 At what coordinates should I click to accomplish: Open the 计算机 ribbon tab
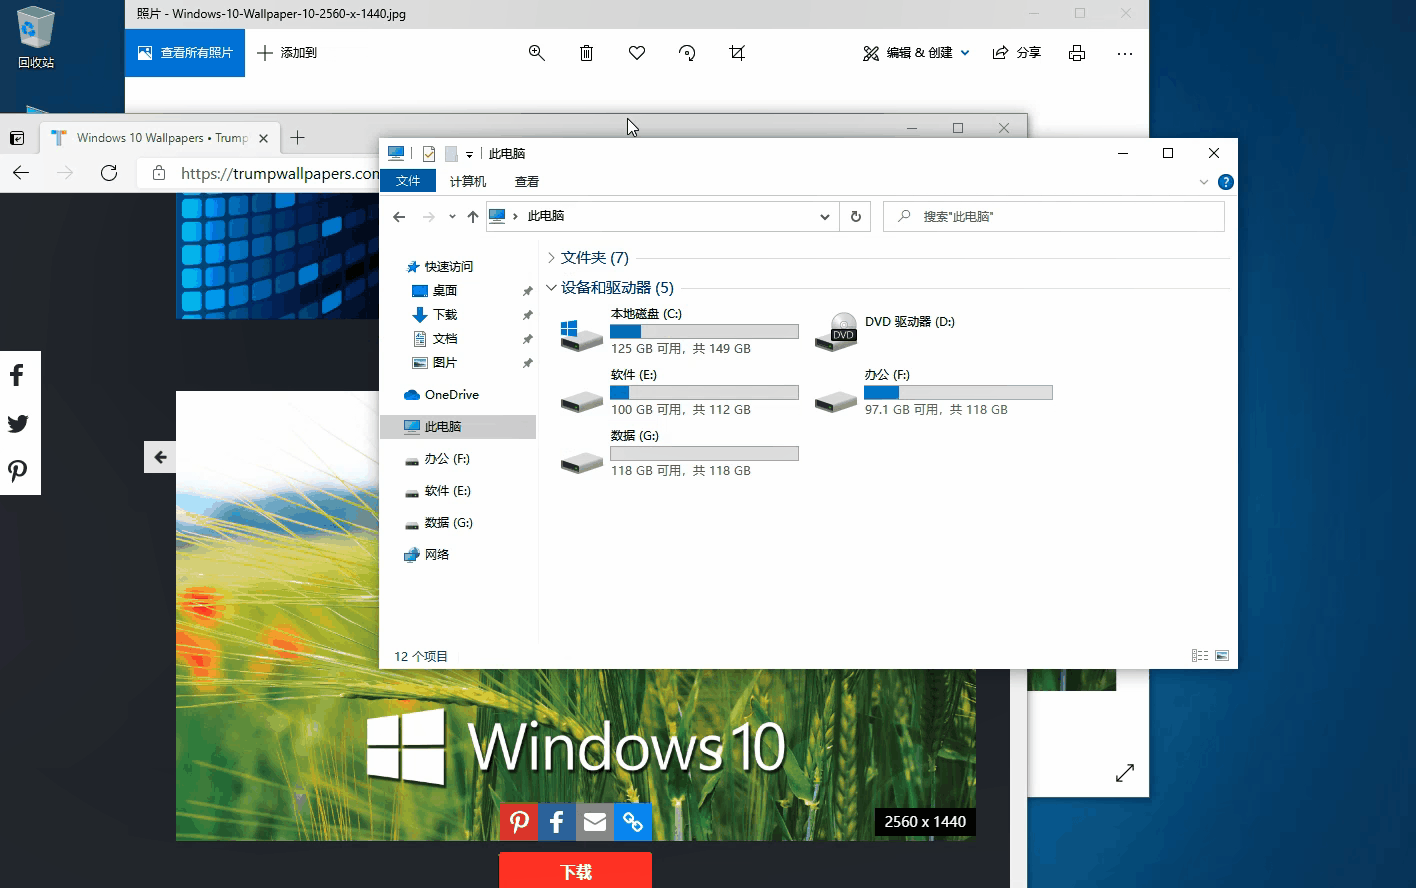point(468,181)
